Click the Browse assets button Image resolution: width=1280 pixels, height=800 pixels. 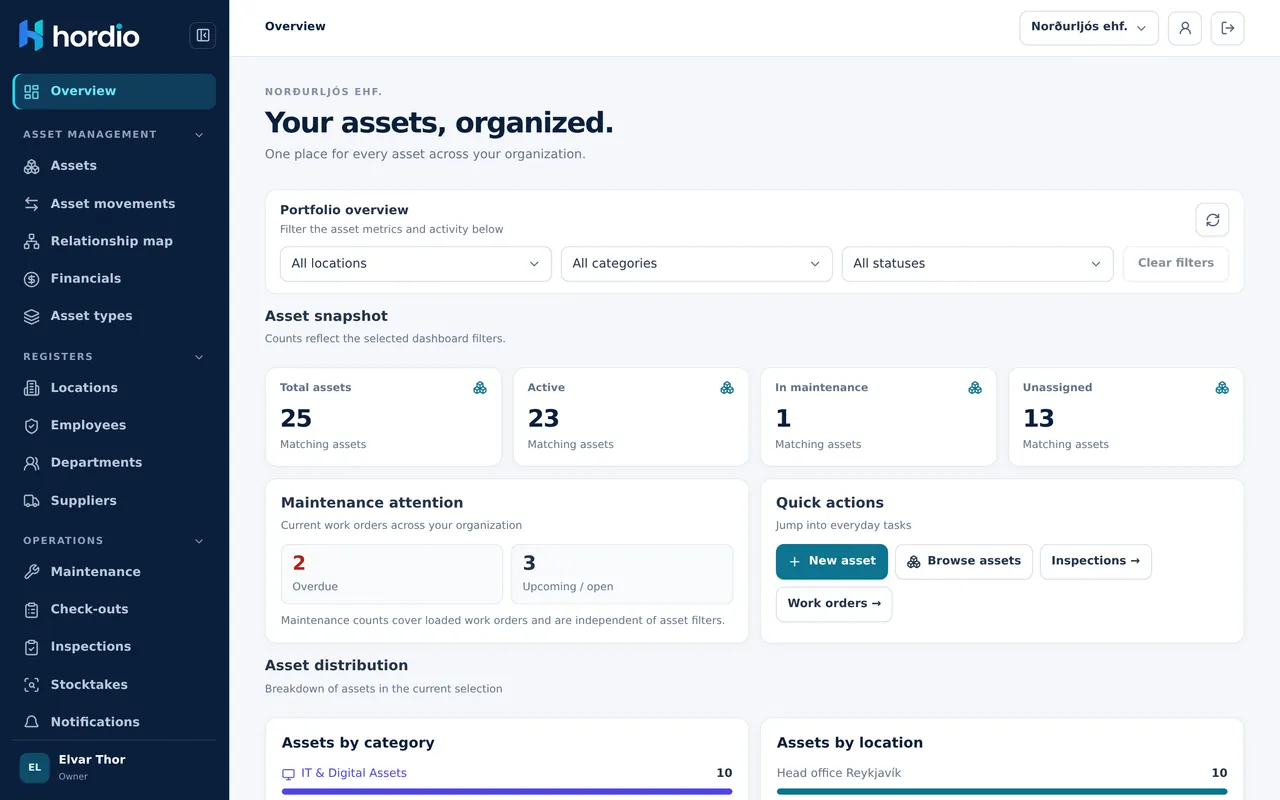pos(964,562)
